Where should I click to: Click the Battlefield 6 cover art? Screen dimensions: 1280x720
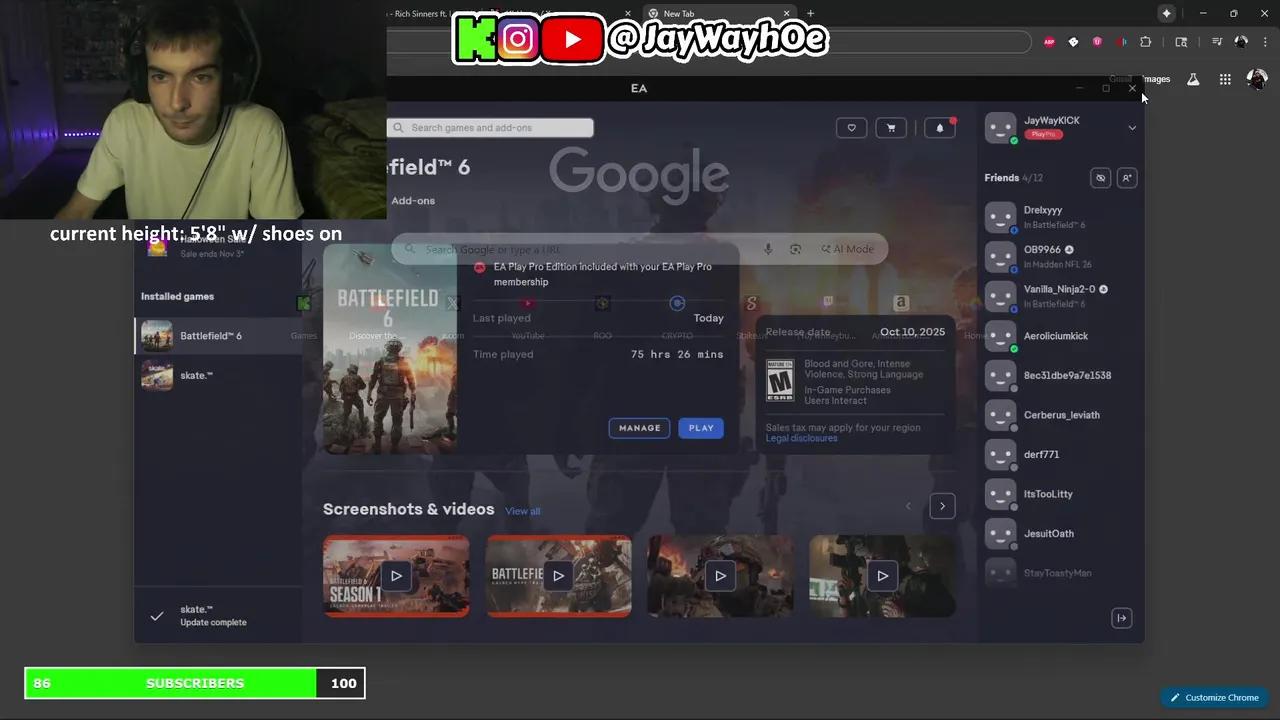pyautogui.click(x=389, y=349)
